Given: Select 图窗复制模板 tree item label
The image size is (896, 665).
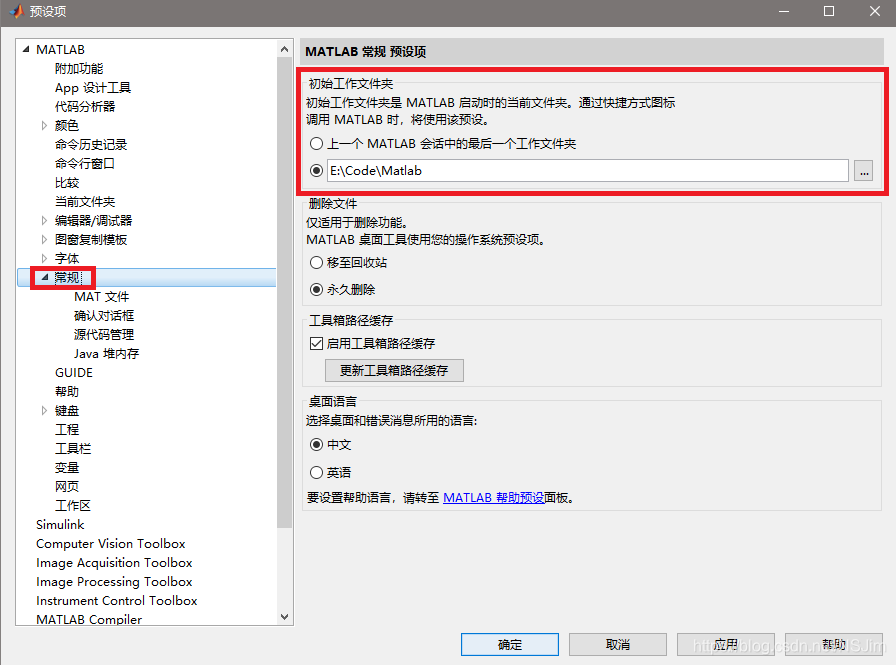Looking at the screenshot, I should pos(91,239).
